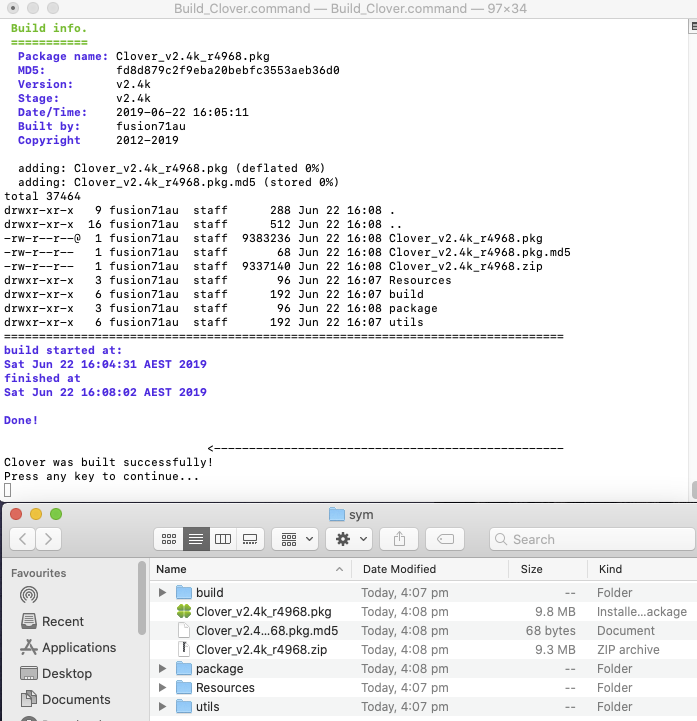Click the 68 bytes size cell
The height and width of the screenshot is (721, 697).
(x=550, y=631)
